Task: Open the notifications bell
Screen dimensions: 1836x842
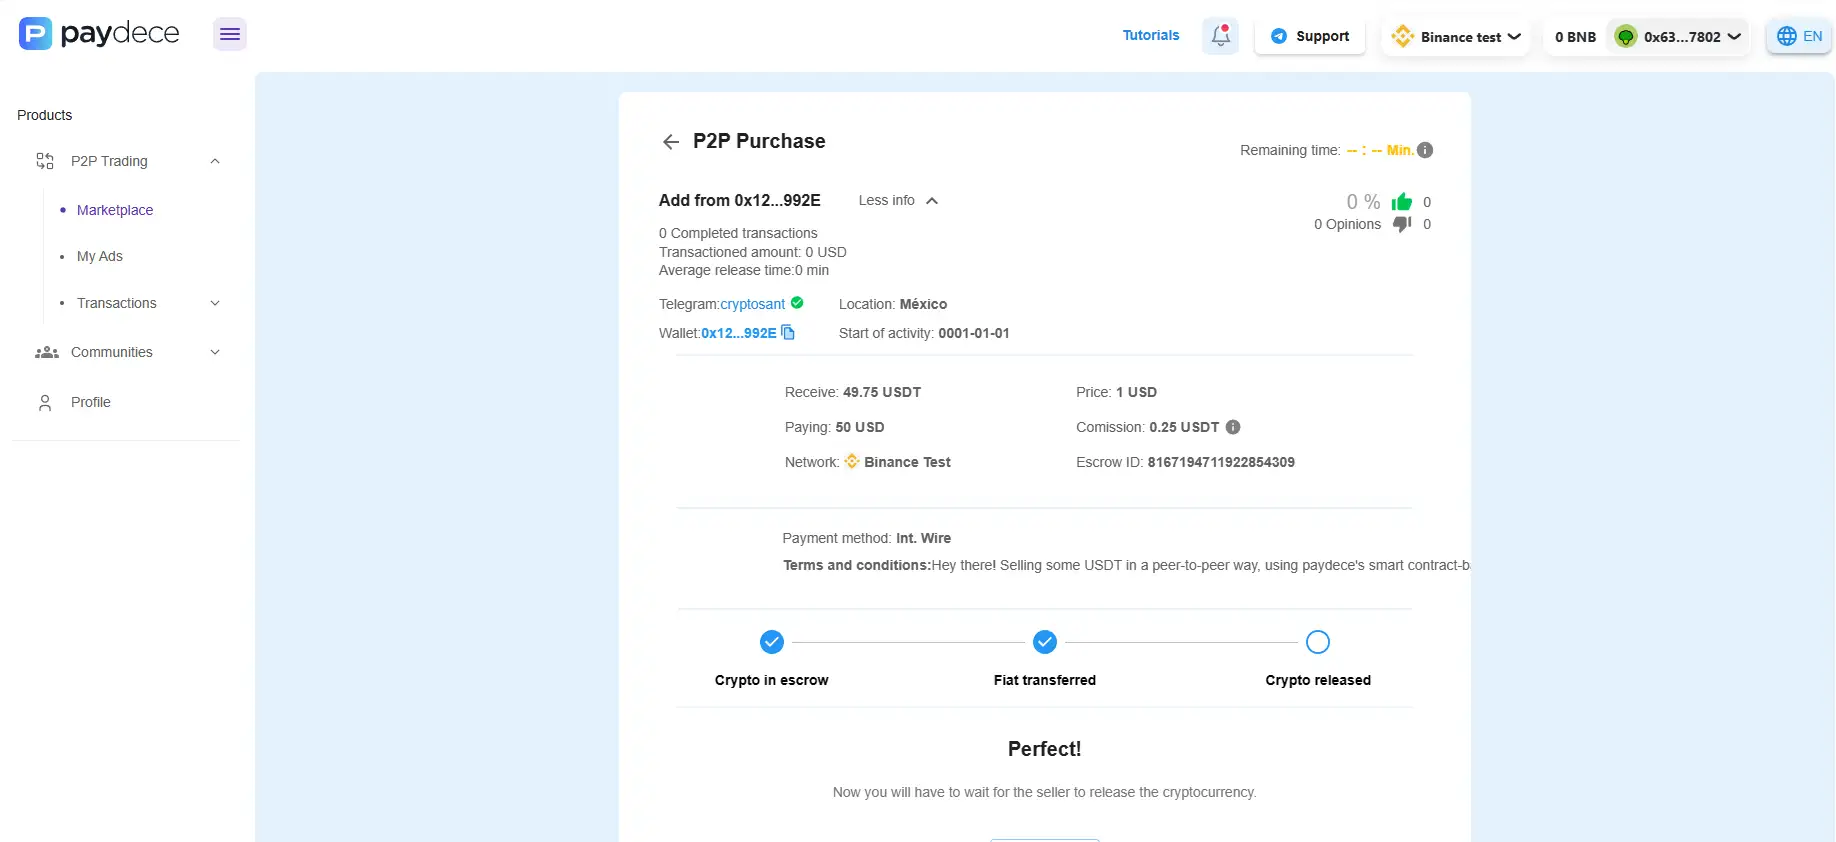Action: (1220, 36)
